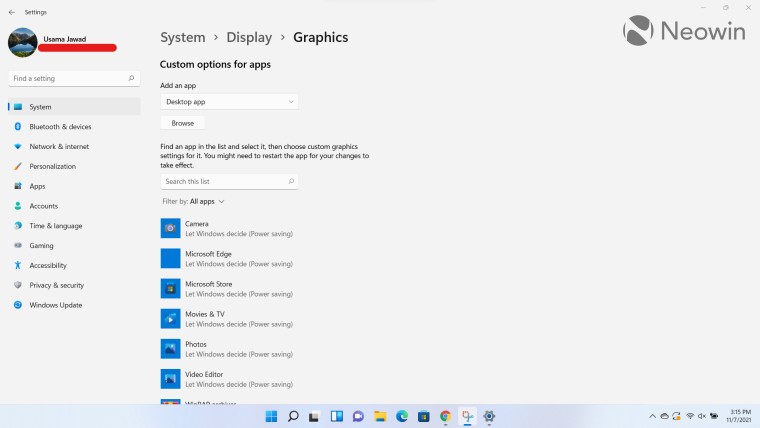
Task: Click the Camera app name text
Action: [197, 224]
